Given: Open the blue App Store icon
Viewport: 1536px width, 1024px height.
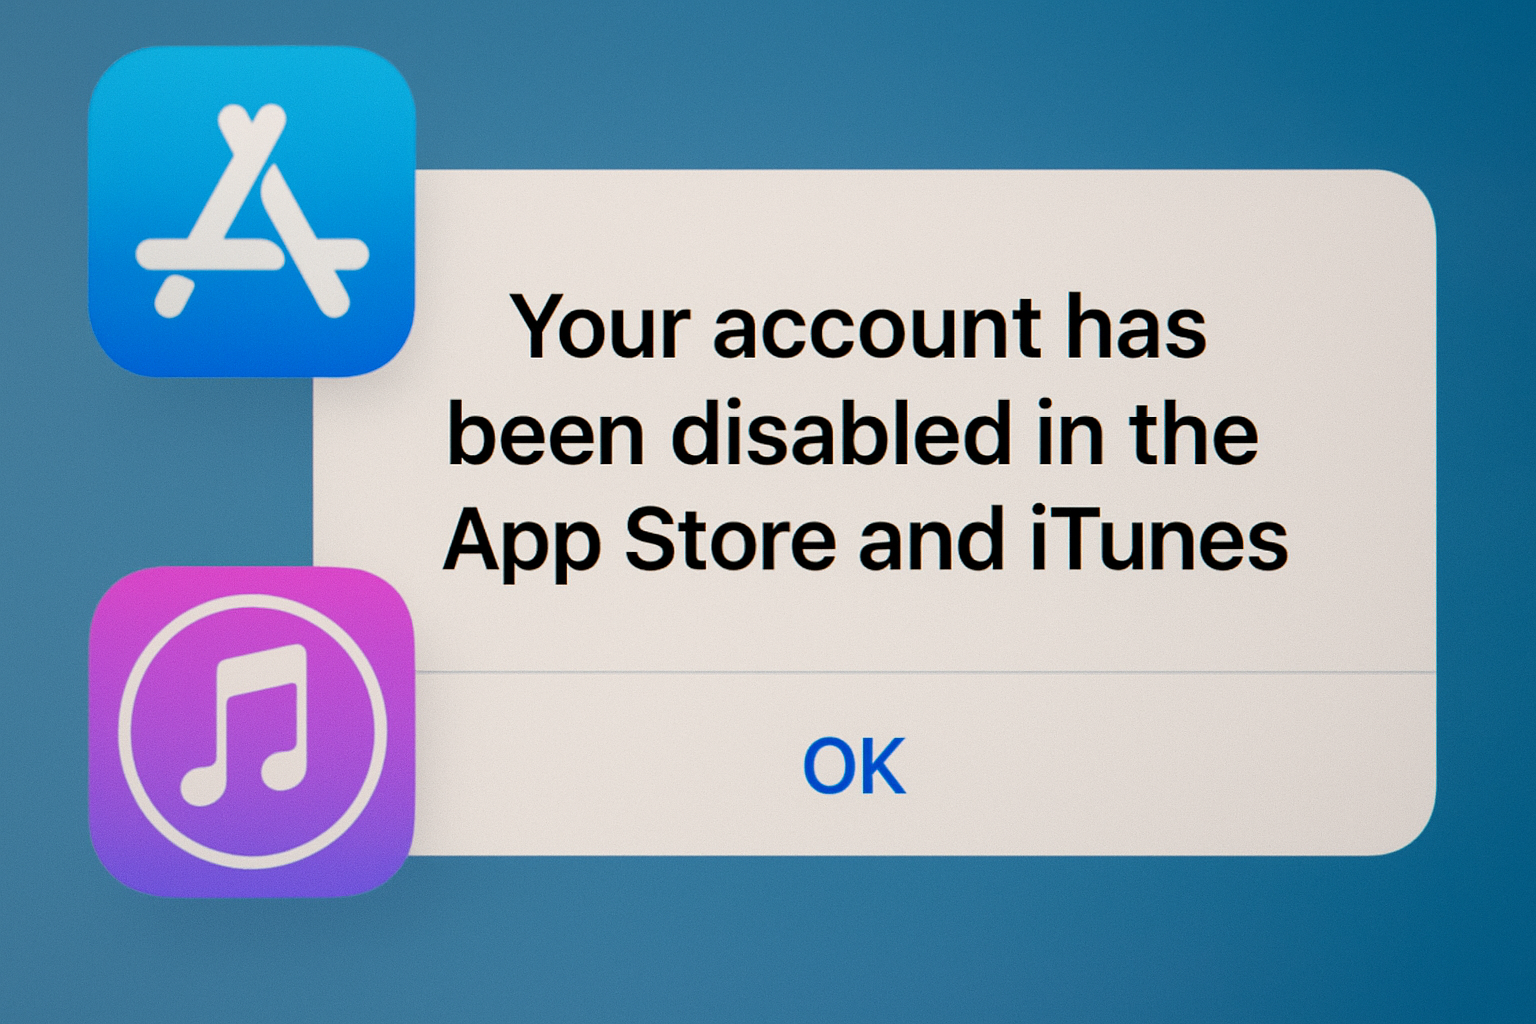Looking at the screenshot, I should point(251,212).
